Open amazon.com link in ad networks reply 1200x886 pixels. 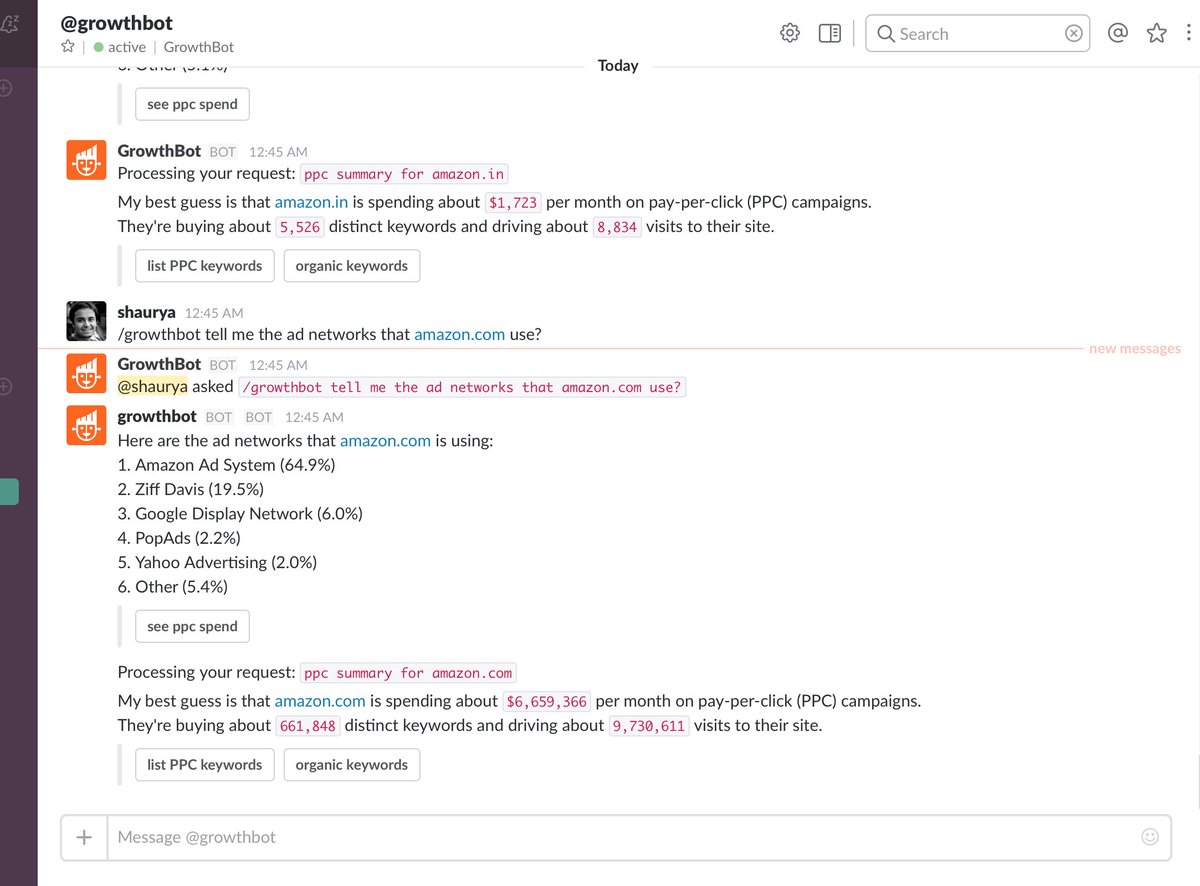click(x=385, y=440)
